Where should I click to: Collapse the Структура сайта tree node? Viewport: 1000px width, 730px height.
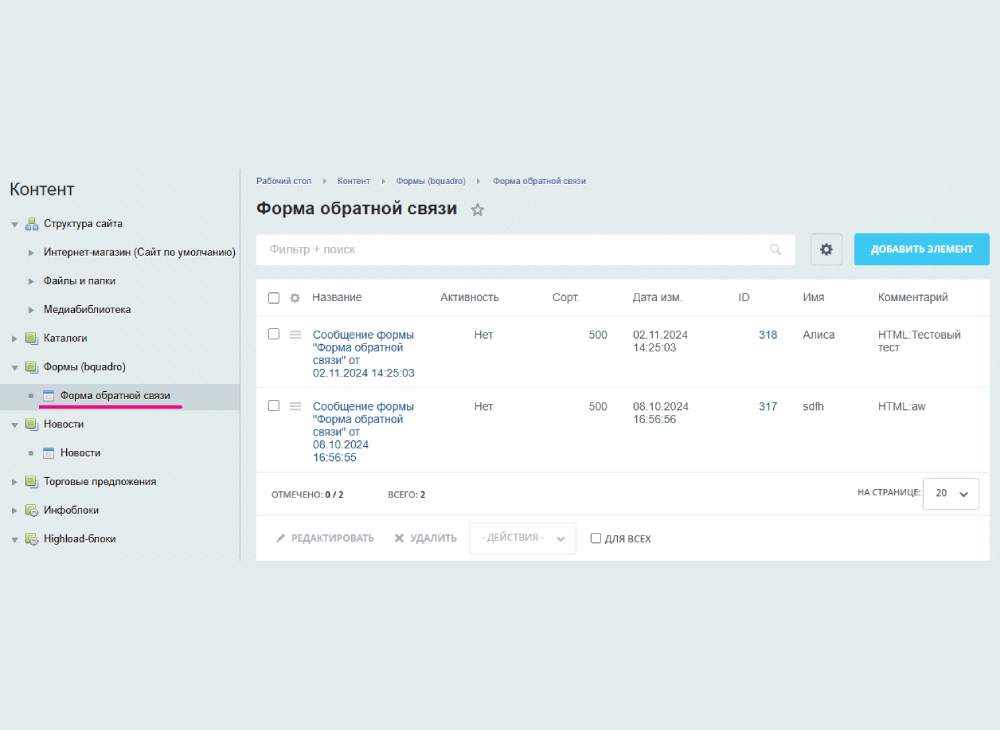[15, 224]
